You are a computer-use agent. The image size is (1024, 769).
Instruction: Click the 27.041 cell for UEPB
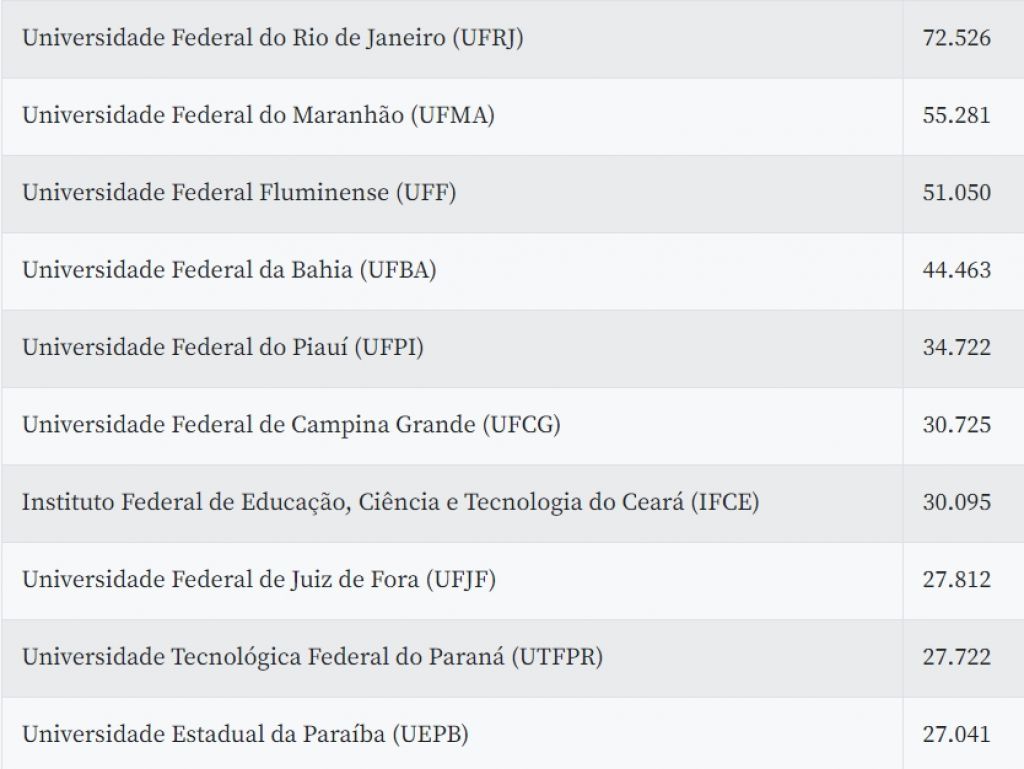[956, 734]
